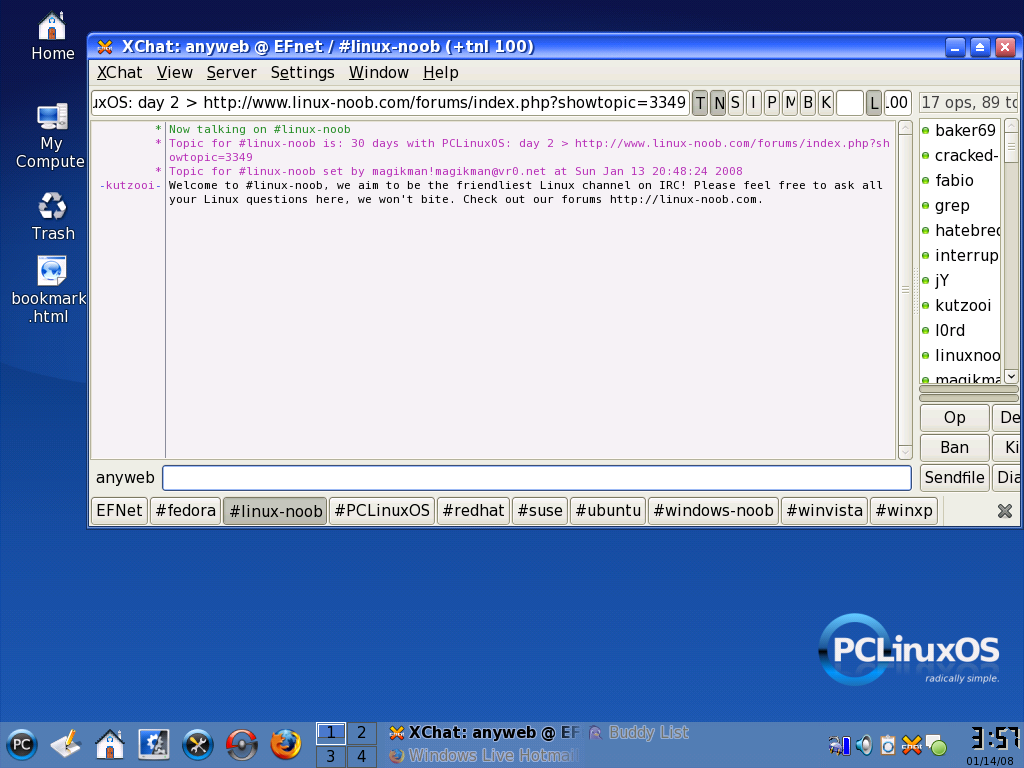Click the chat area scrollbar down arrow
This screenshot has height=768, width=1024.
coord(905,452)
